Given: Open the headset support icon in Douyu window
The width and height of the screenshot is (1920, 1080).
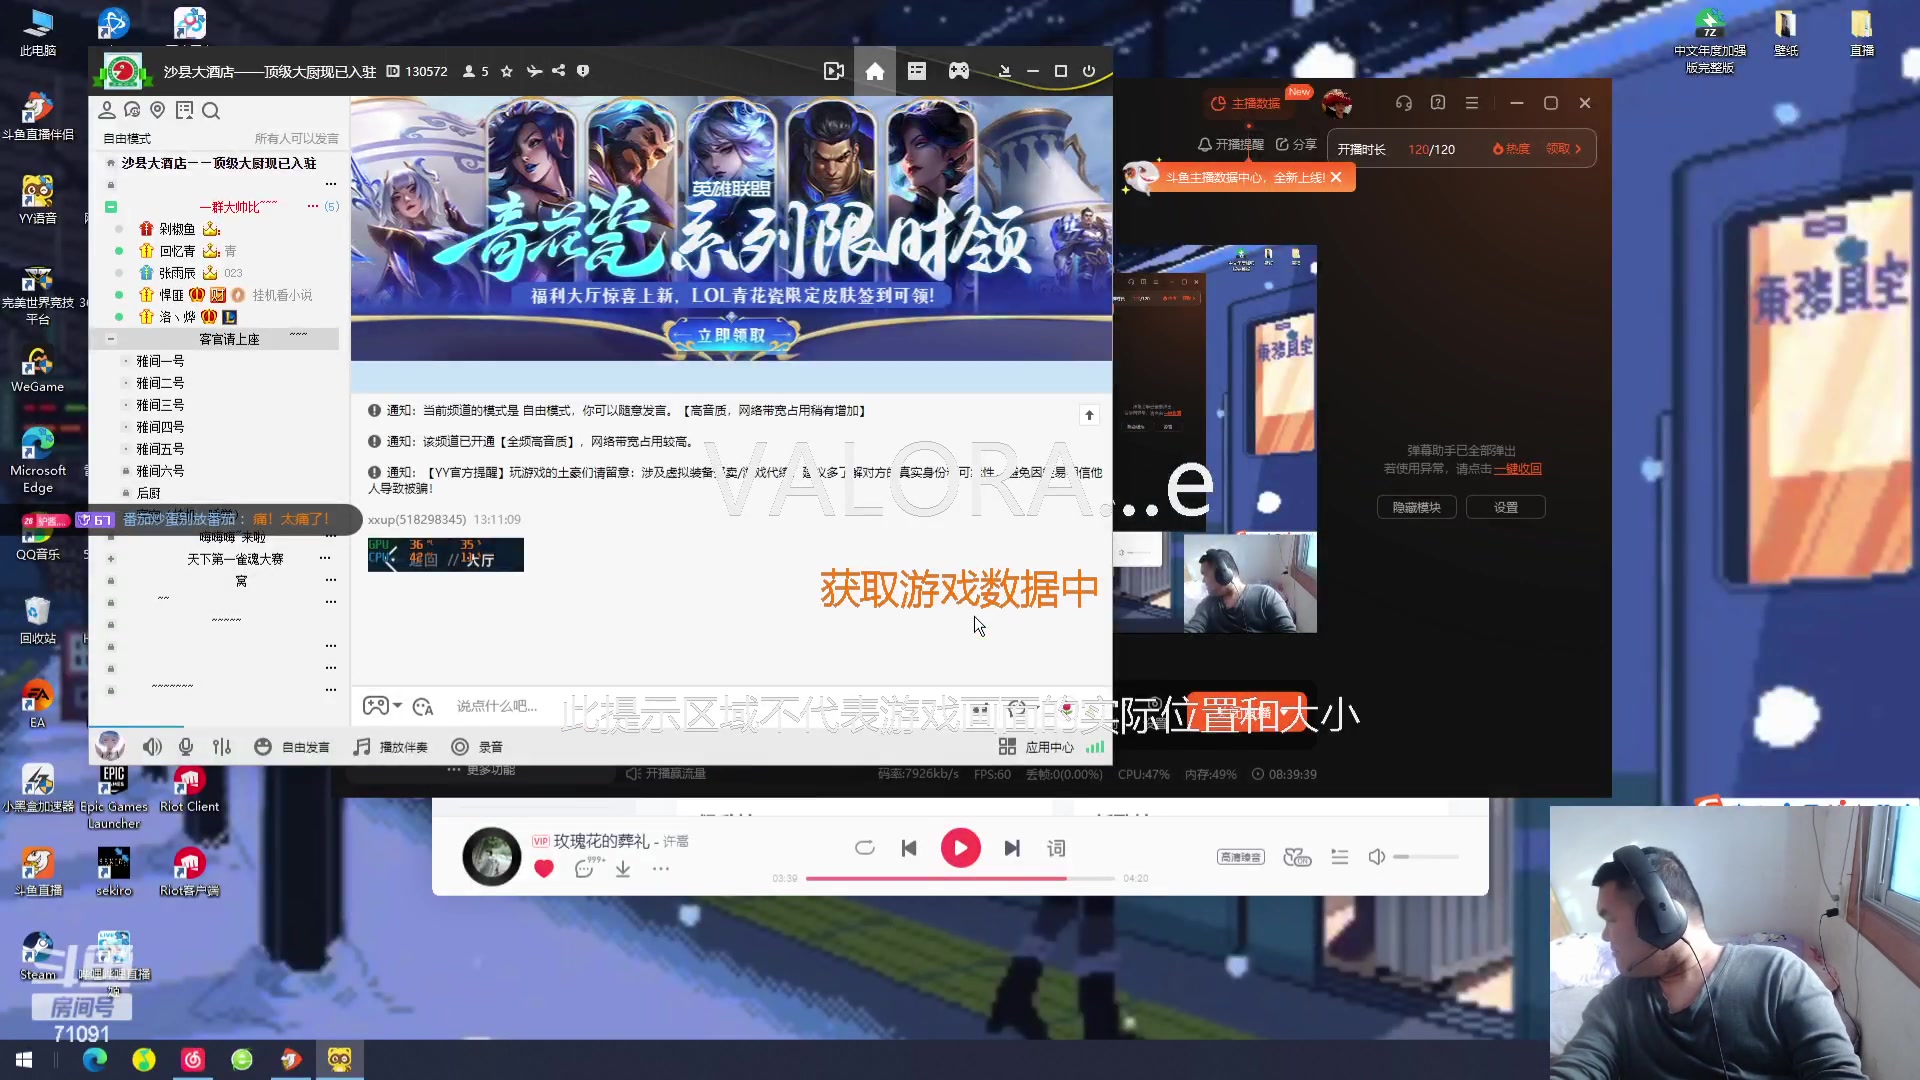Looking at the screenshot, I should (x=1404, y=103).
